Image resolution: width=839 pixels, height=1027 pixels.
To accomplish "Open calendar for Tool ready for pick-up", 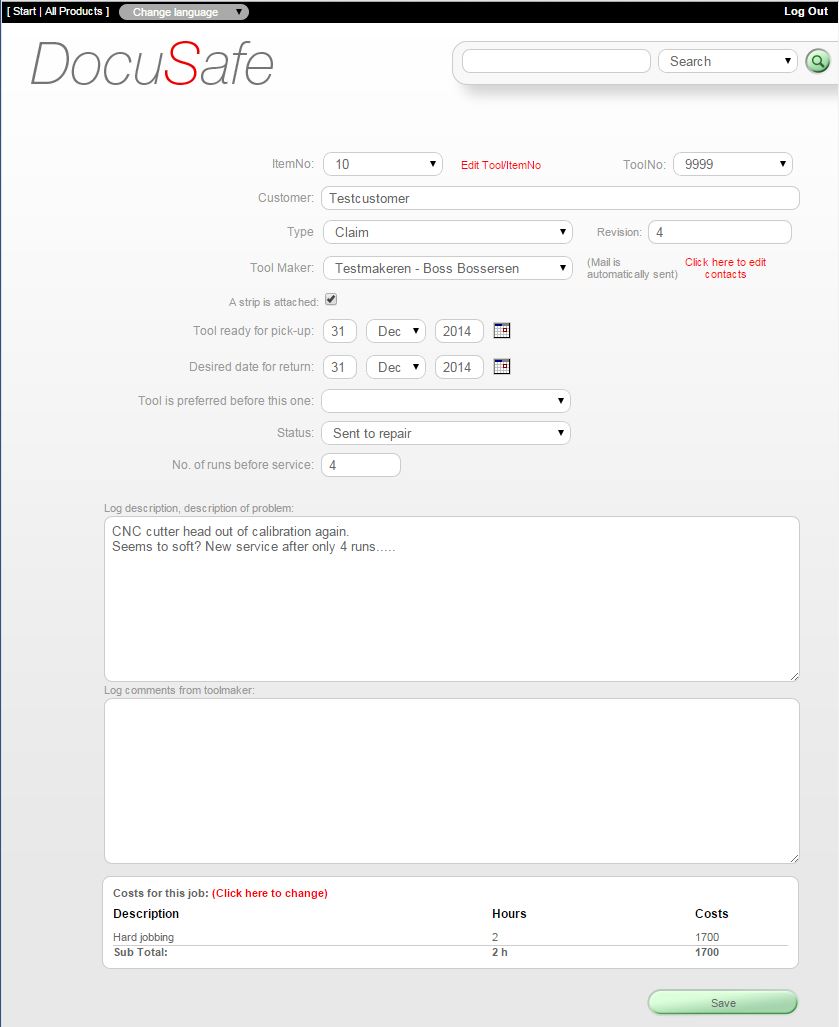I will point(502,331).
